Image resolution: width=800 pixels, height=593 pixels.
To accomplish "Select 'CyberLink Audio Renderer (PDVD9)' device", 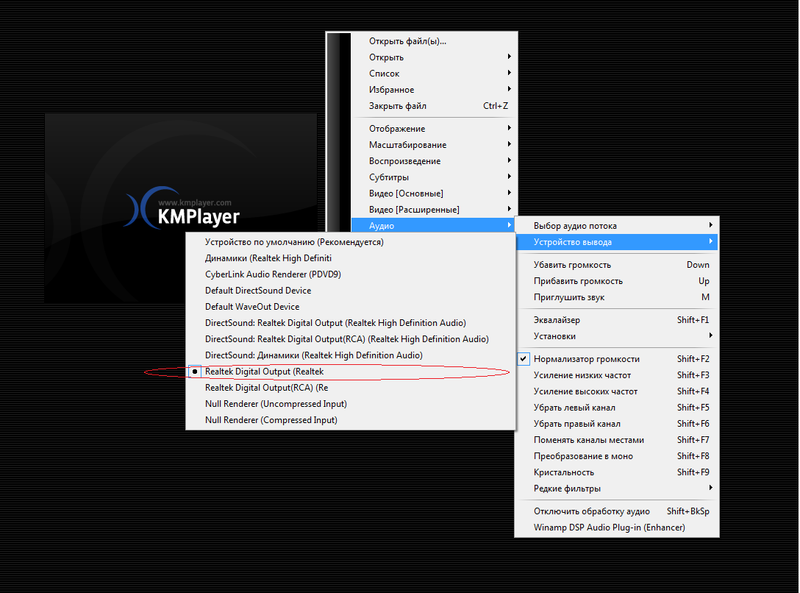I will coord(351,275).
